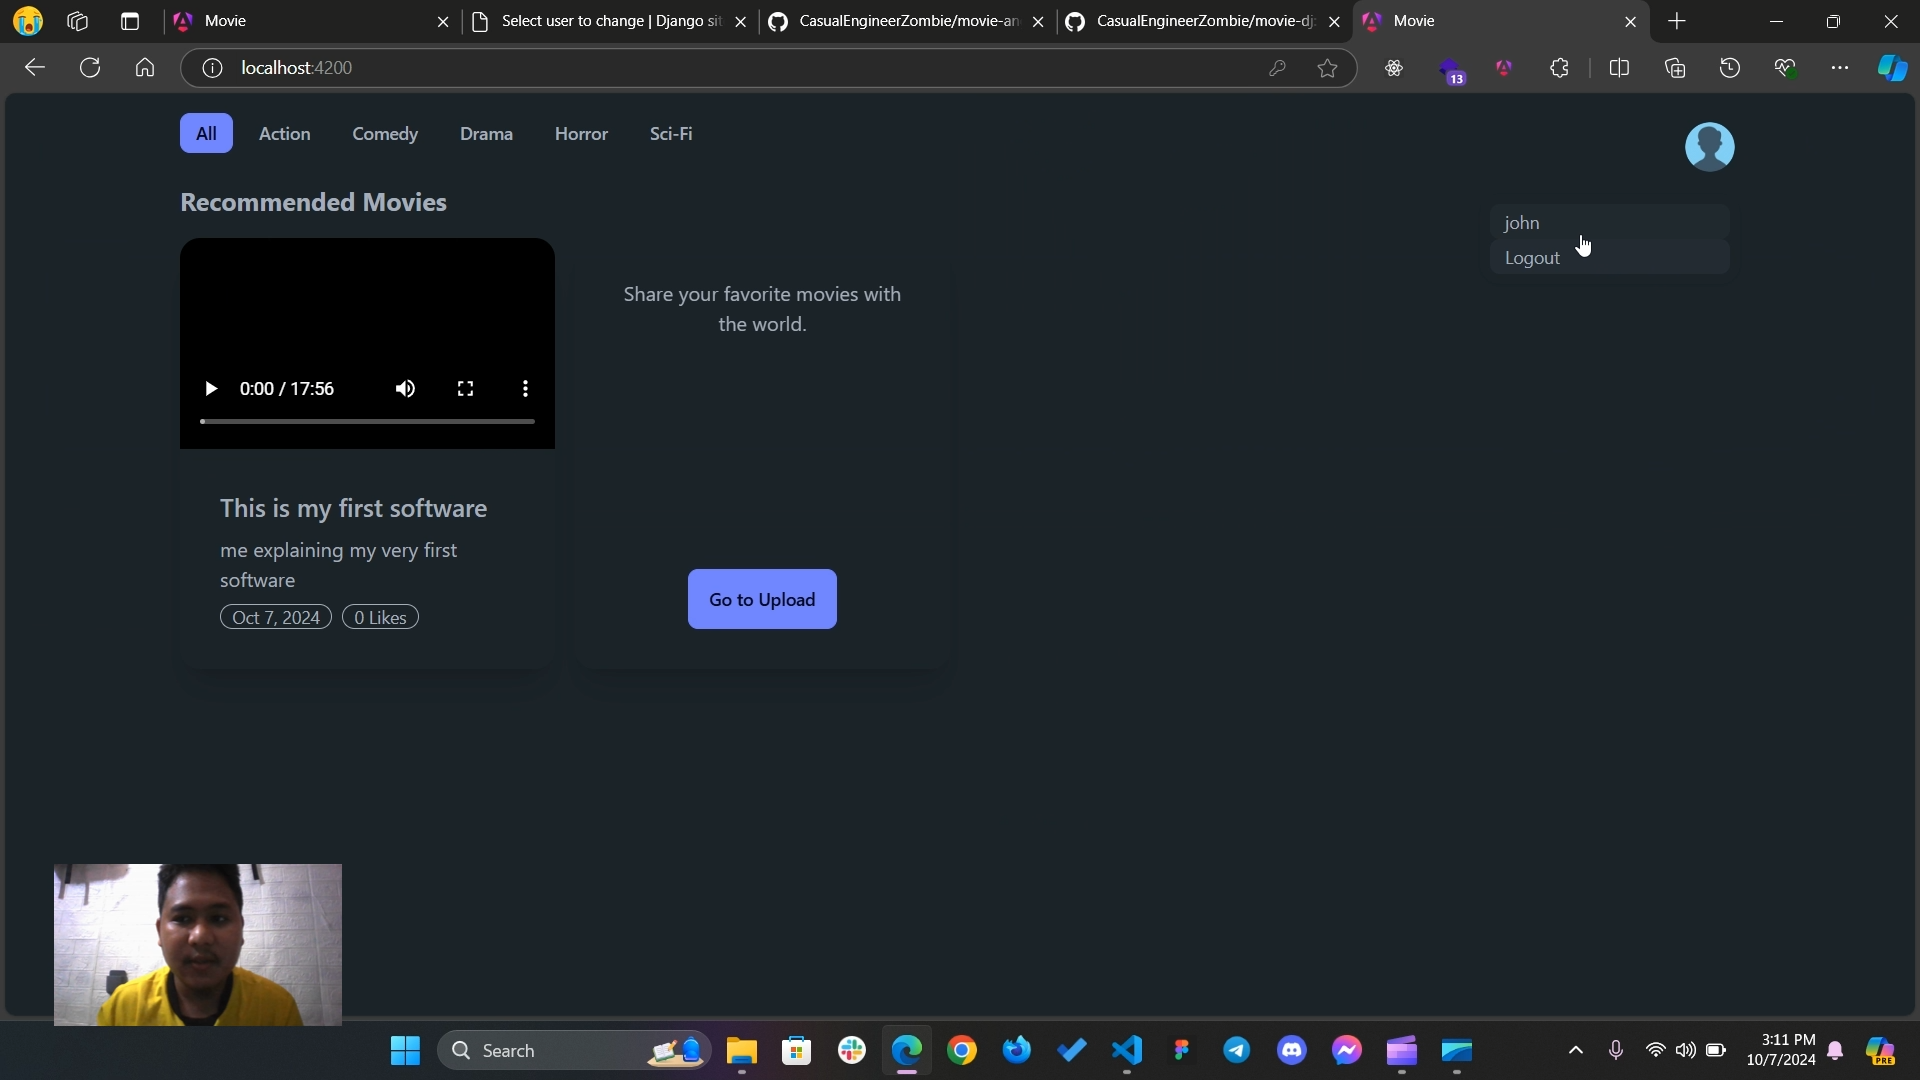This screenshot has height=1080, width=1920.
Task: Enable fullscreen mode on video
Action: click(464, 389)
